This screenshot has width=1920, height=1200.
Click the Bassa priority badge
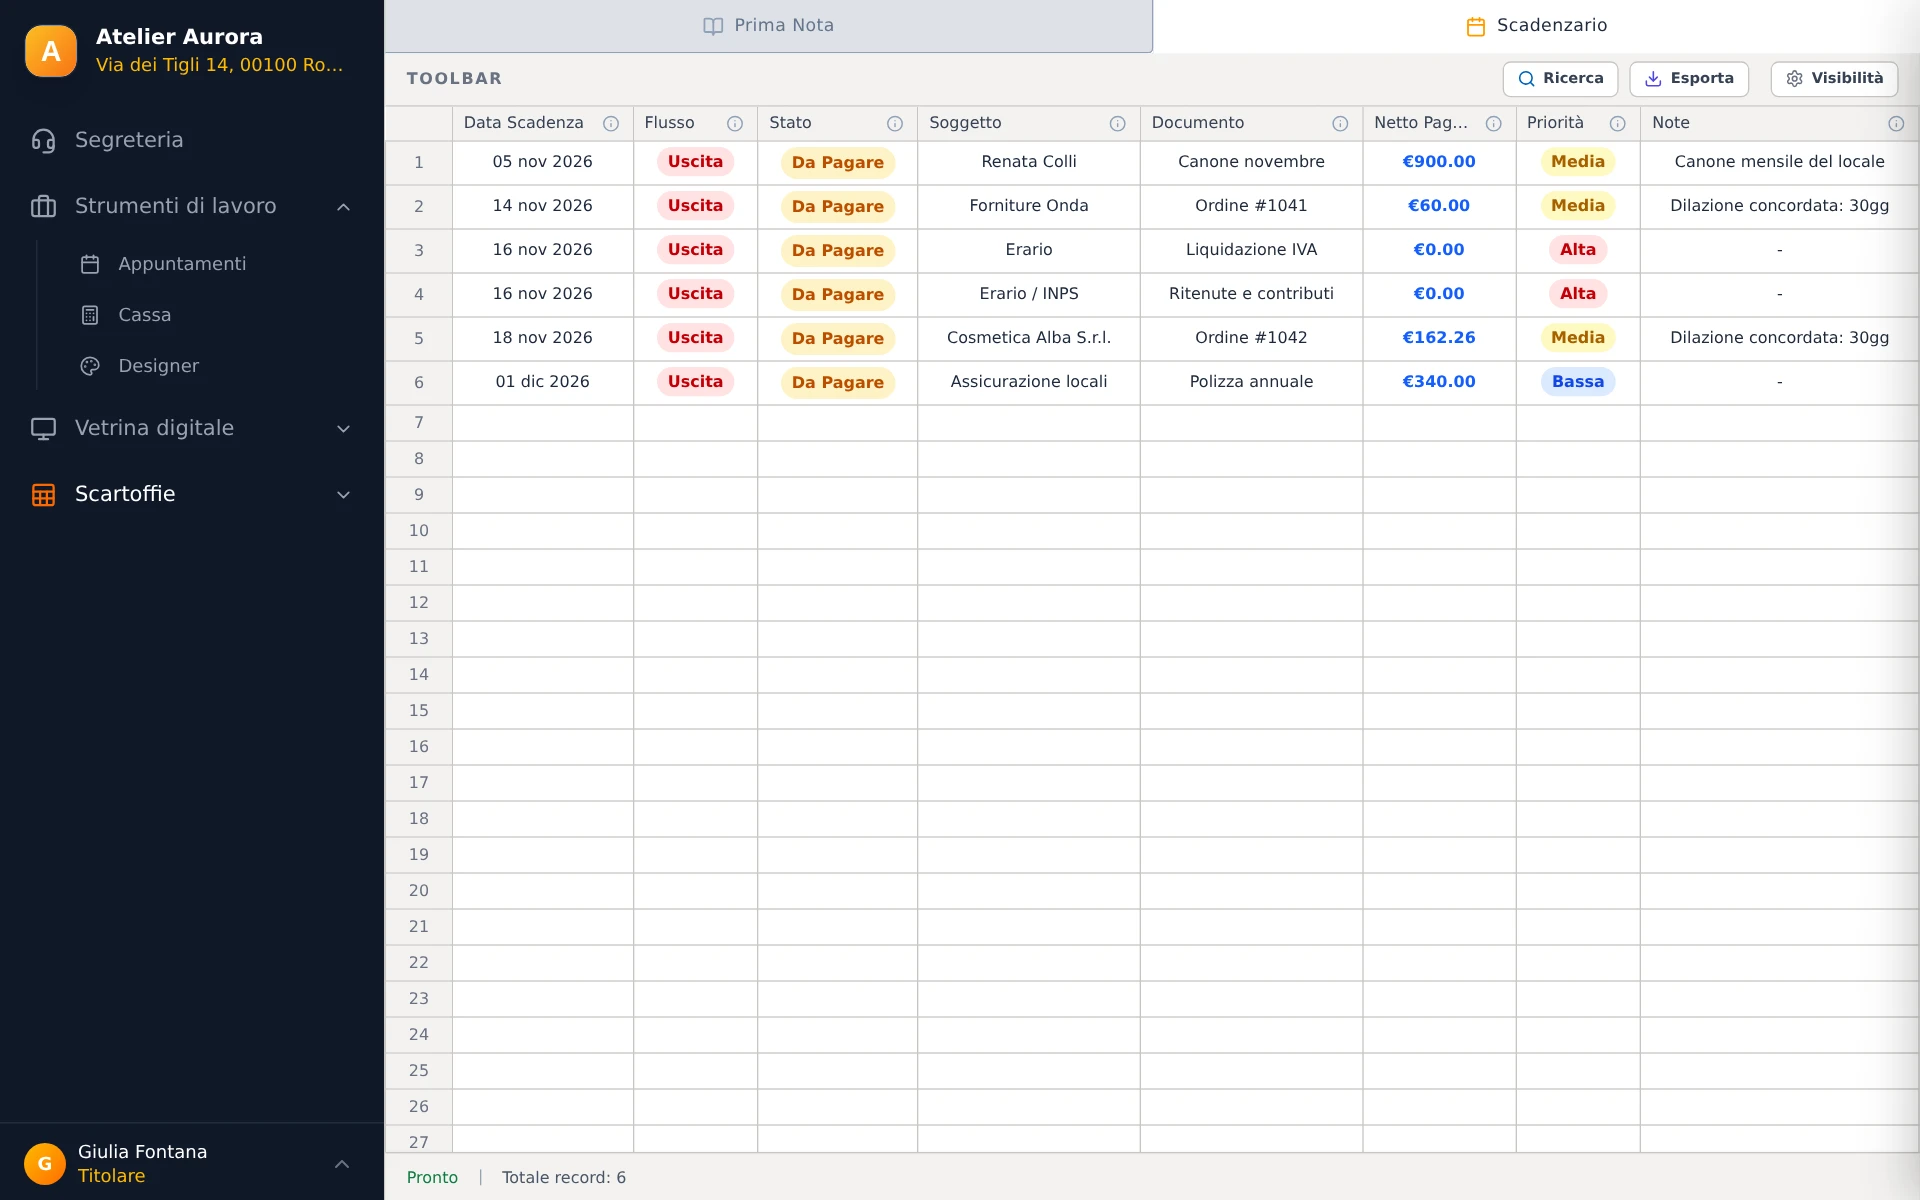[x=1578, y=382]
